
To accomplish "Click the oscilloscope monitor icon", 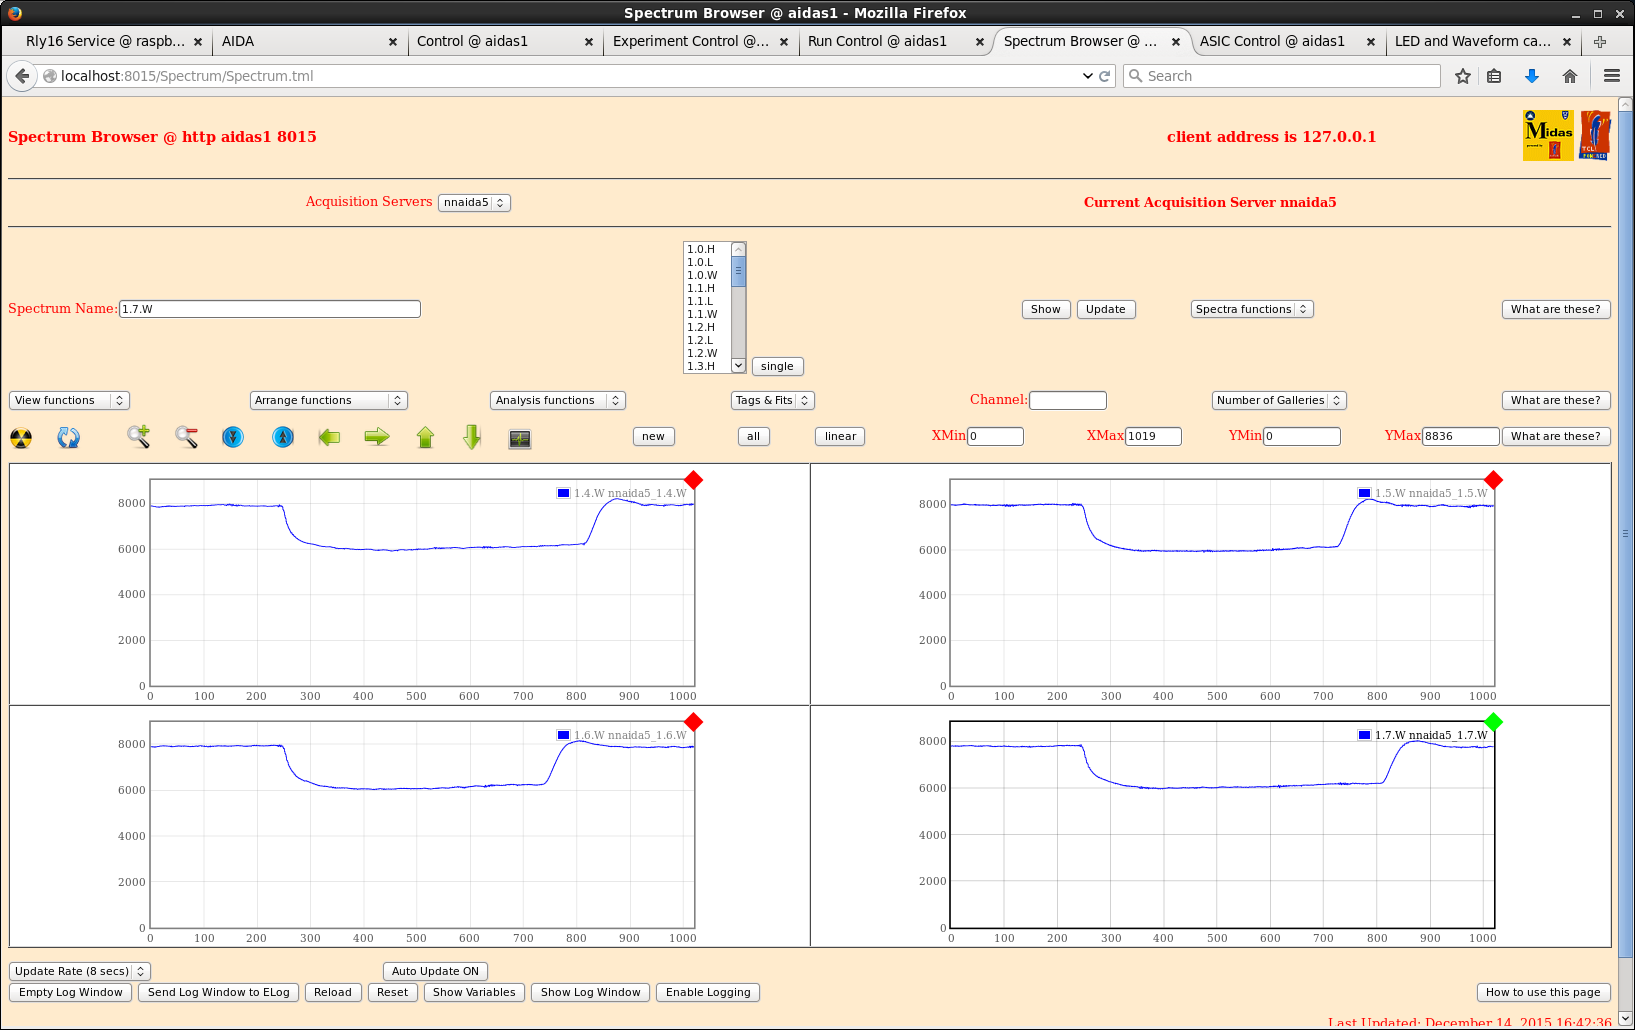I will pos(520,439).
